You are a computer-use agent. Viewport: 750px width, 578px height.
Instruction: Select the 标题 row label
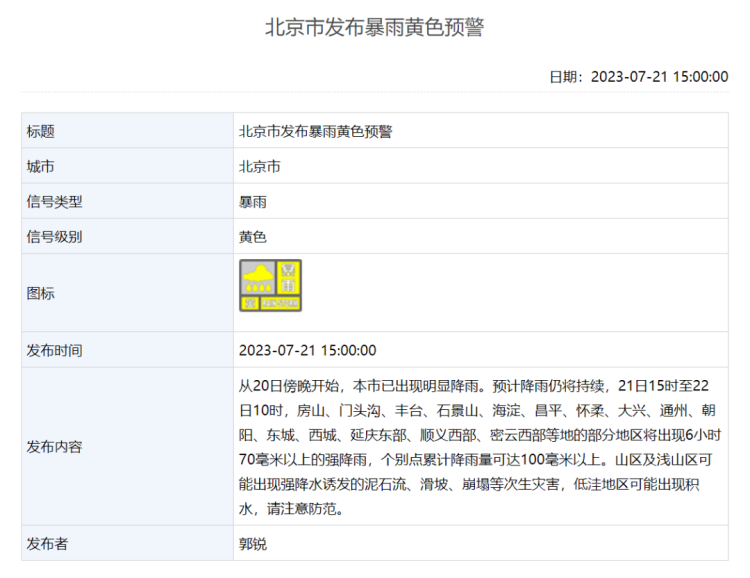pos(41,131)
